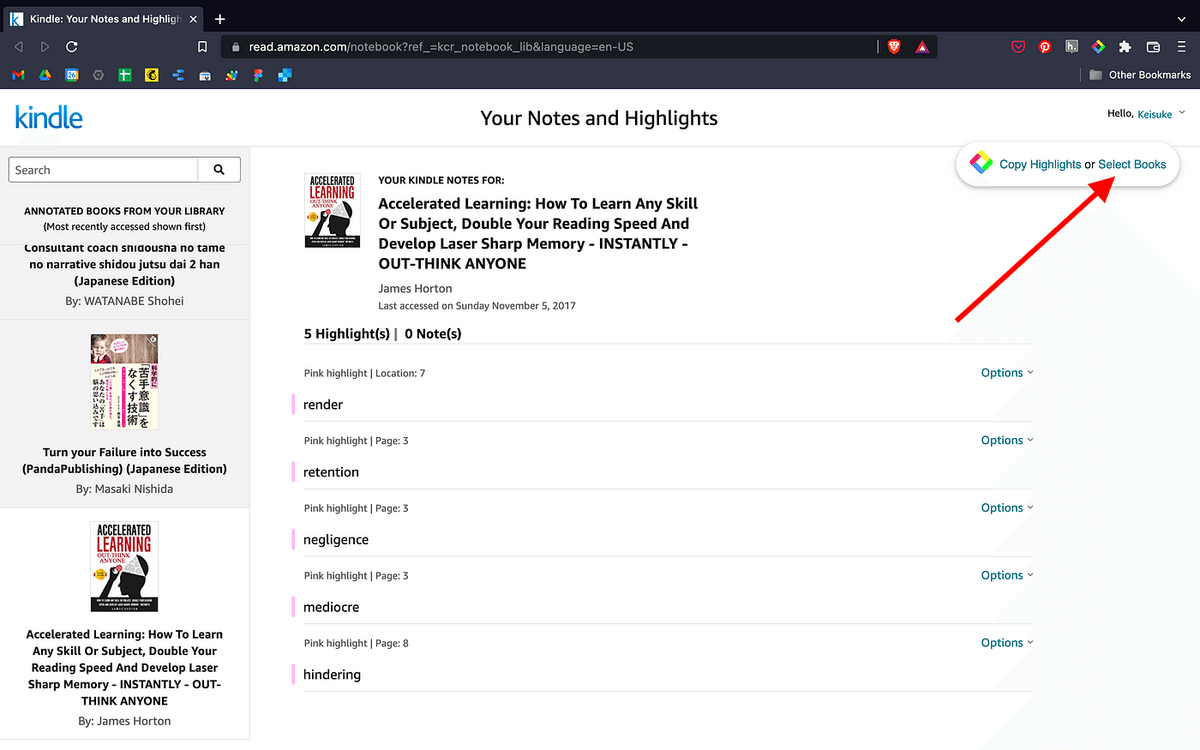Click By: Masaki Nishida text

pyautogui.click(x=125, y=489)
